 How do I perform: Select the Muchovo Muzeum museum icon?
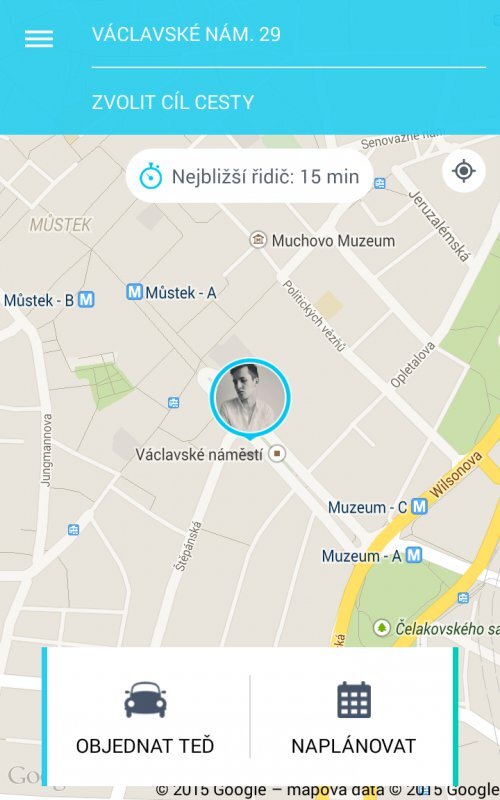pyautogui.click(x=258, y=239)
